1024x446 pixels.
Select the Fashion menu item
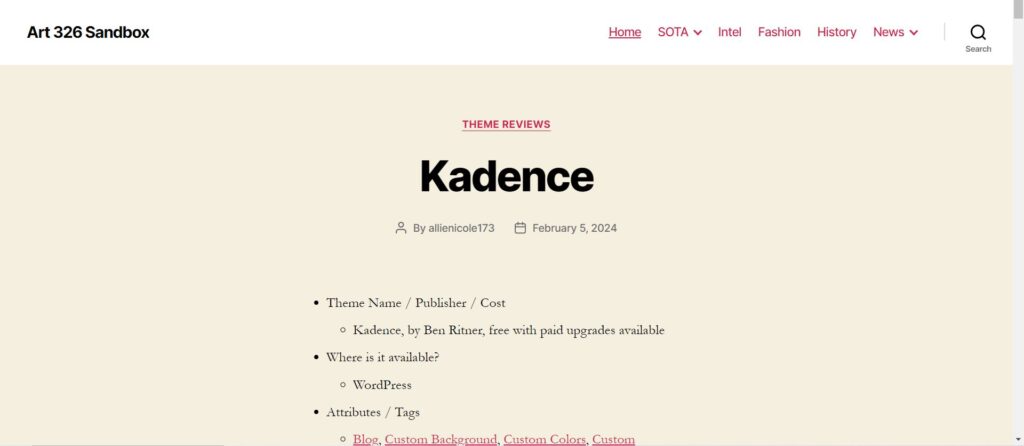779,32
